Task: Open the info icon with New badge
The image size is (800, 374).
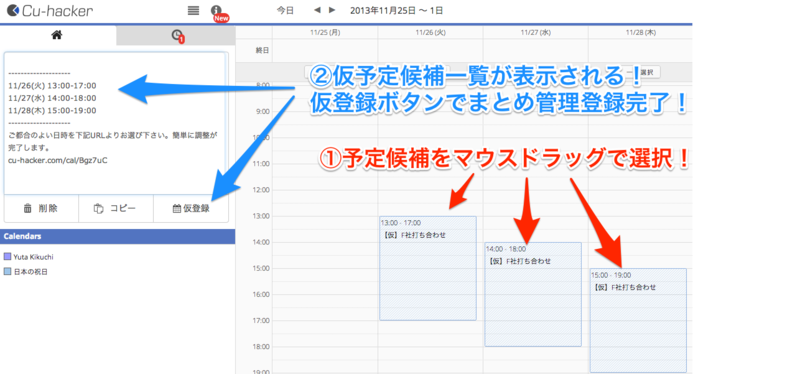Action: click(x=217, y=12)
